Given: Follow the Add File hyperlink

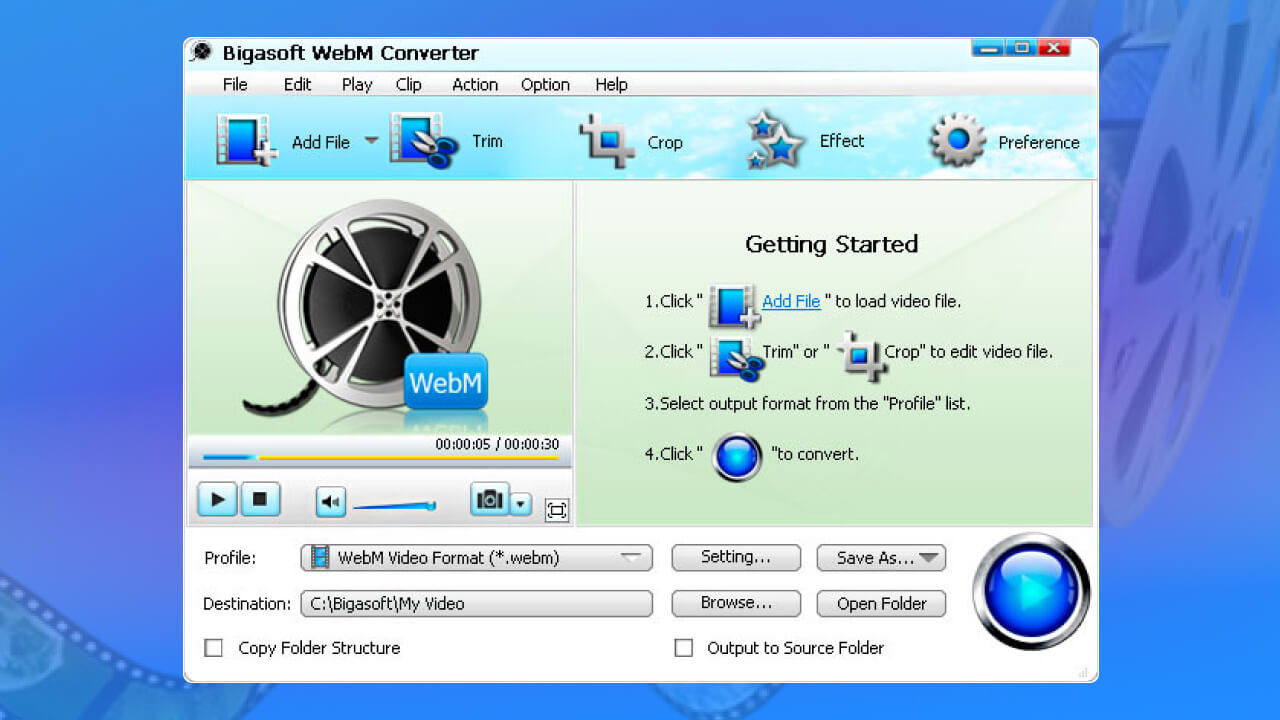Looking at the screenshot, I should tap(791, 301).
